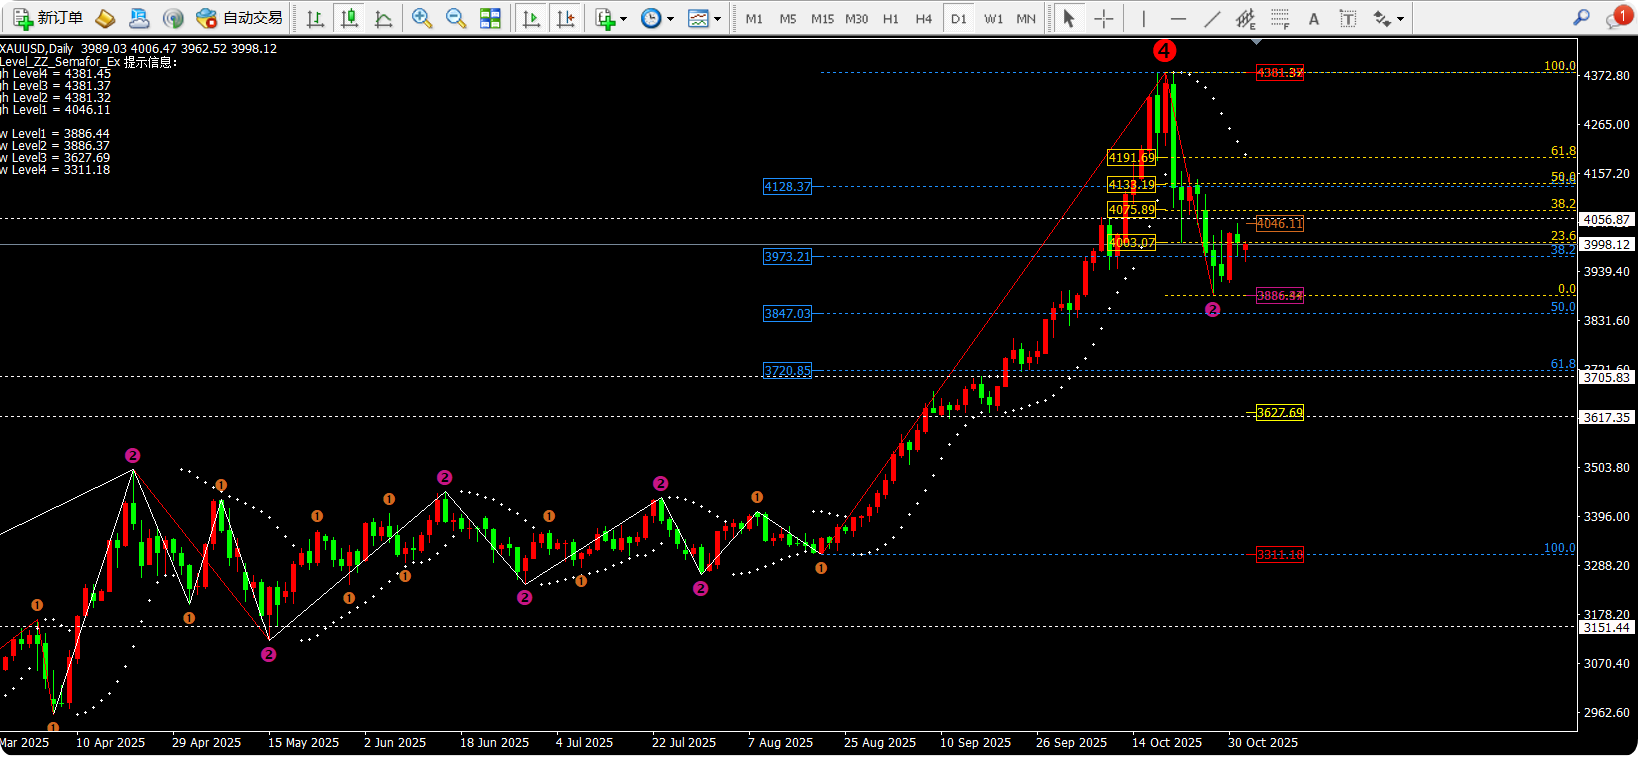Image resolution: width=1638 pixels, height=757 pixels.
Task: Toggle chart auto scroll
Action: 532,18
